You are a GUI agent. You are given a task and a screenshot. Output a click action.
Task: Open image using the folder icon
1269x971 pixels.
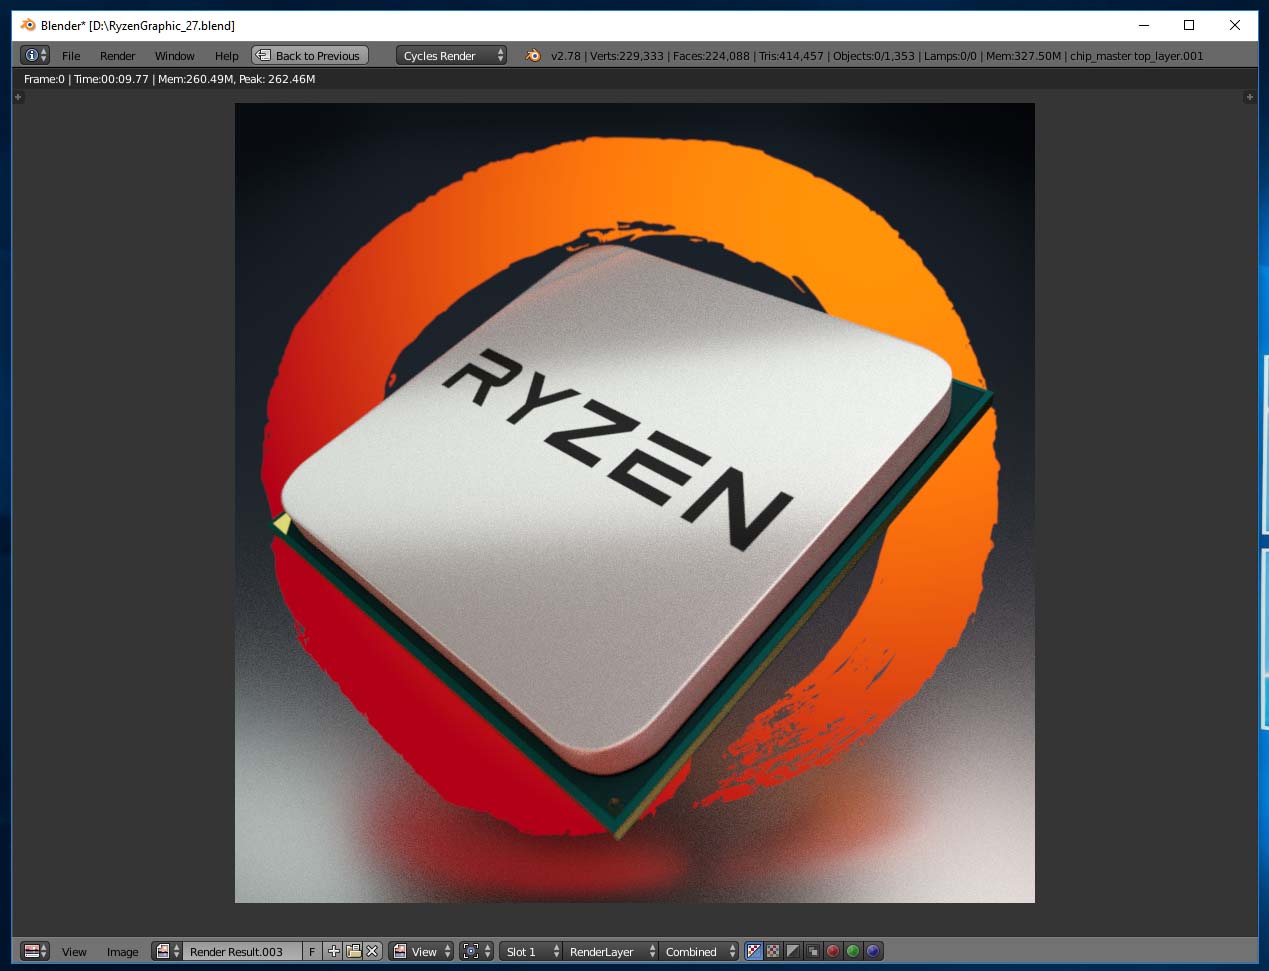tap(353, 951)
